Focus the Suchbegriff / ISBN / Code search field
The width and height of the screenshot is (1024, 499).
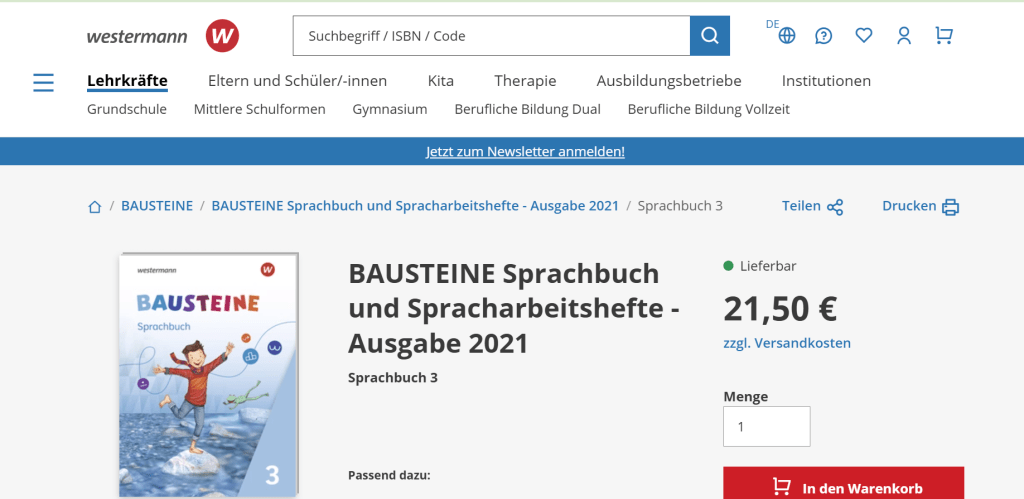pos(491,36)
